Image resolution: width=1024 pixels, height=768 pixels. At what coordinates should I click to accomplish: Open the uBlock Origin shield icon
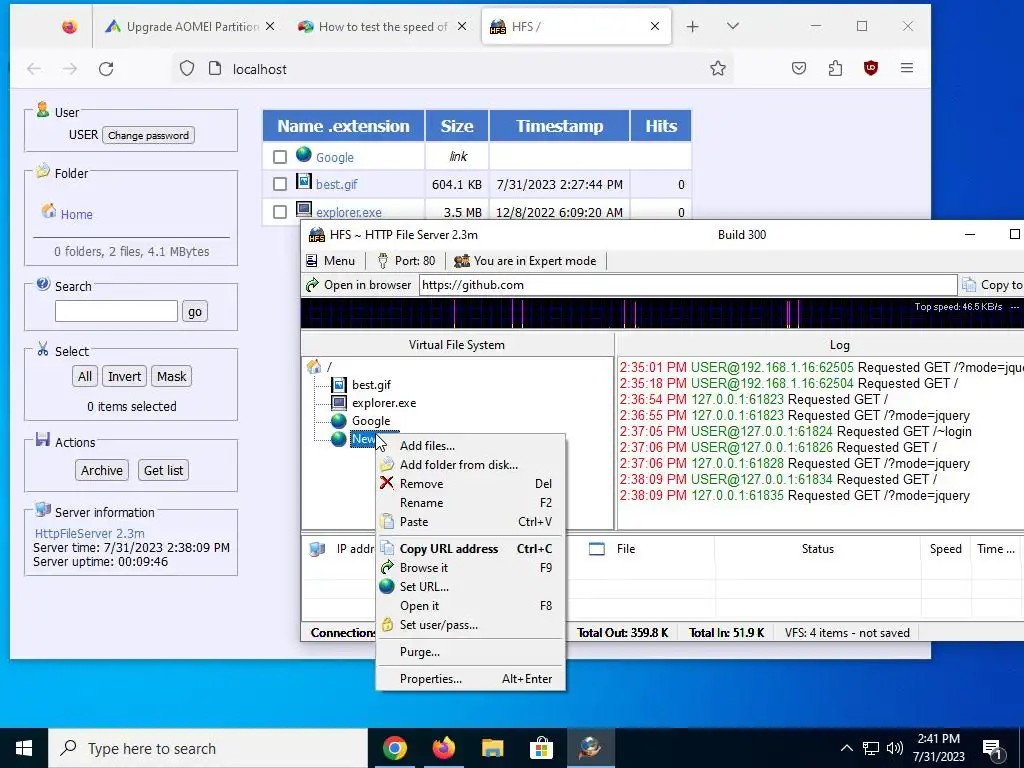[871, 68]
